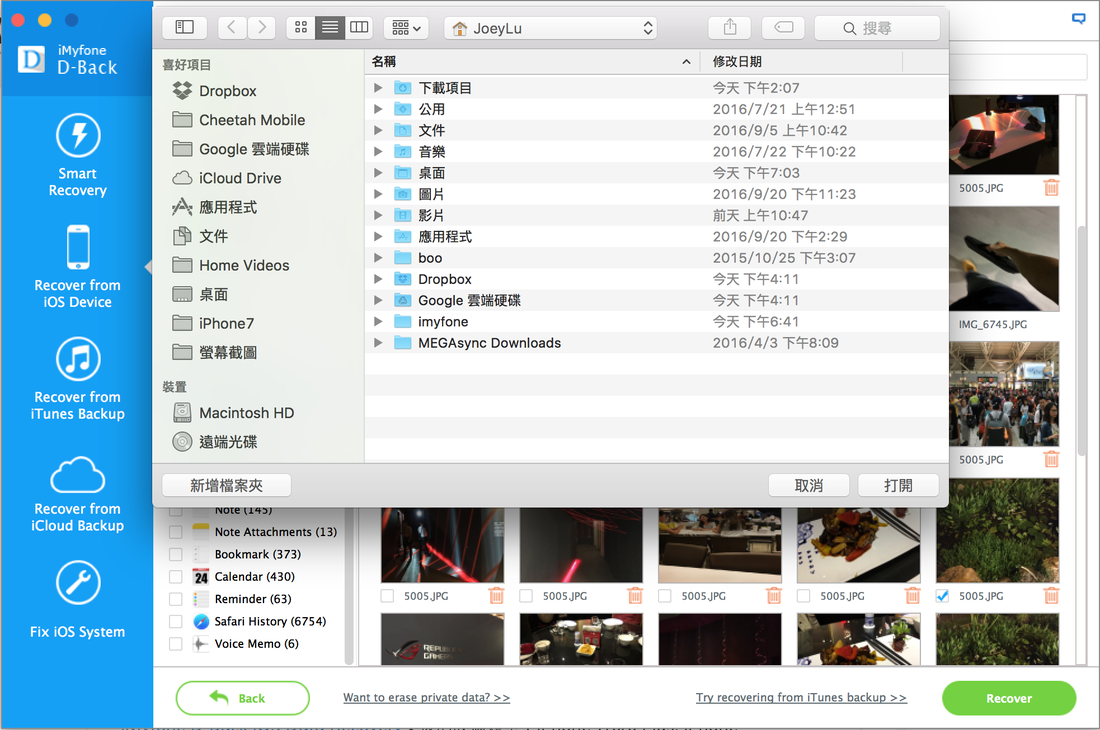The height and width of the screenshot is (730, 1100).
Task: Click the green Recover button
Action: [x=1009, y=698]
